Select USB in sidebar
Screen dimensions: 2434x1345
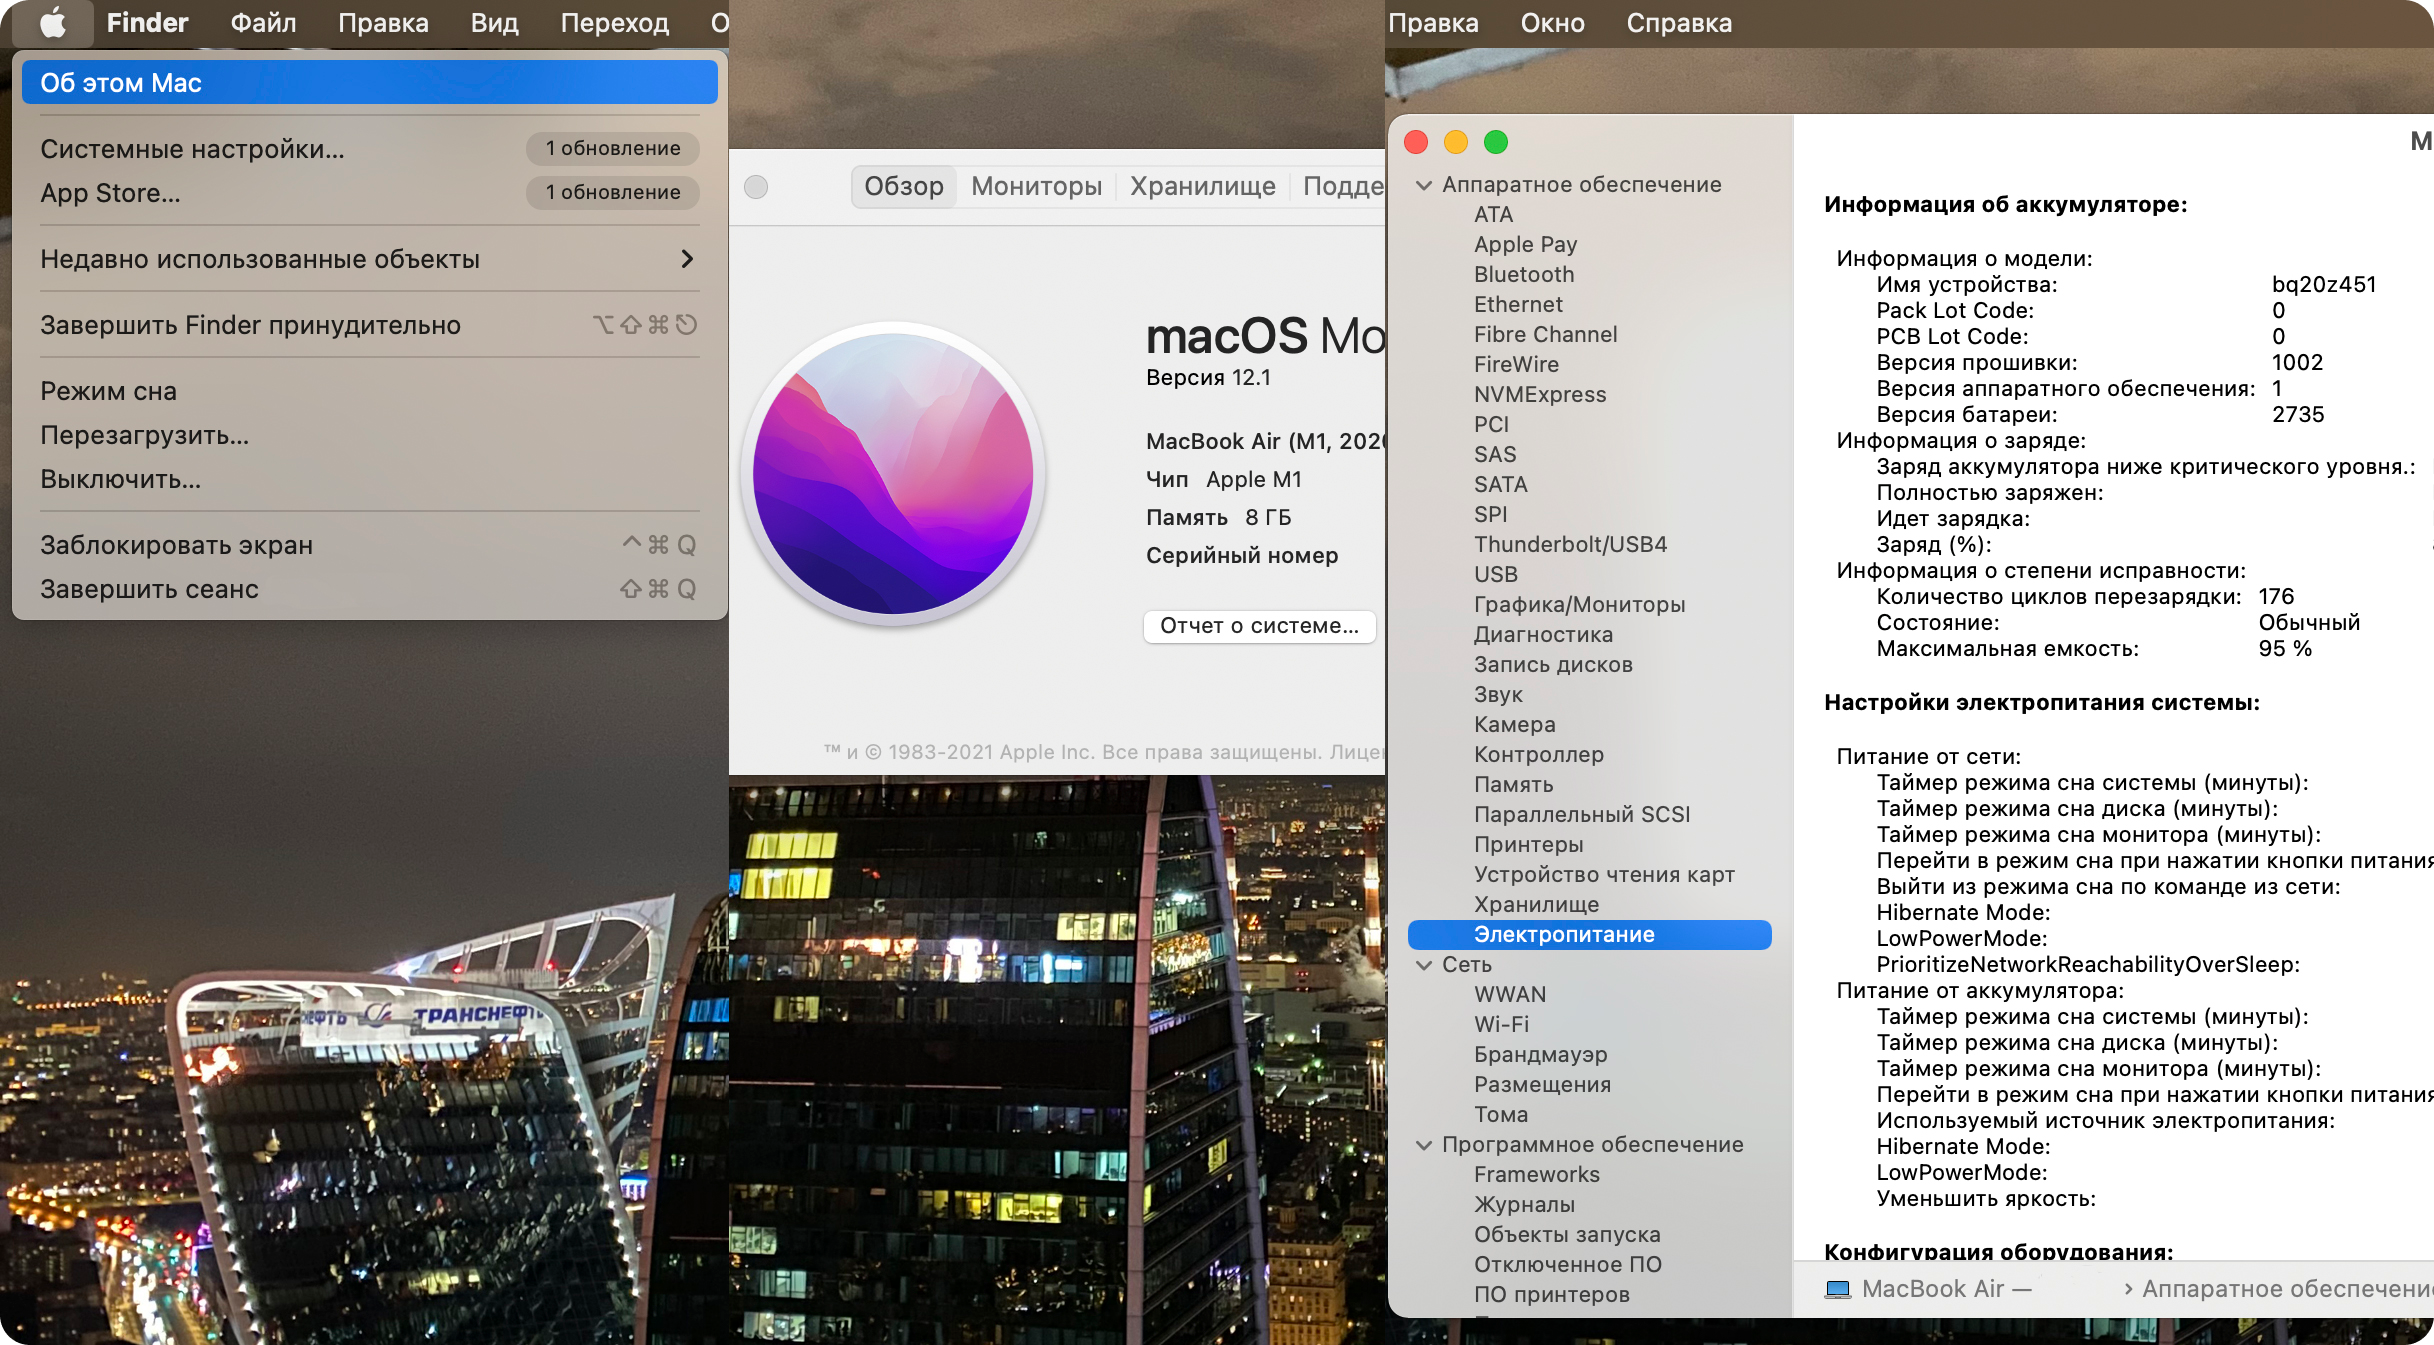(x=1496, y=575)
